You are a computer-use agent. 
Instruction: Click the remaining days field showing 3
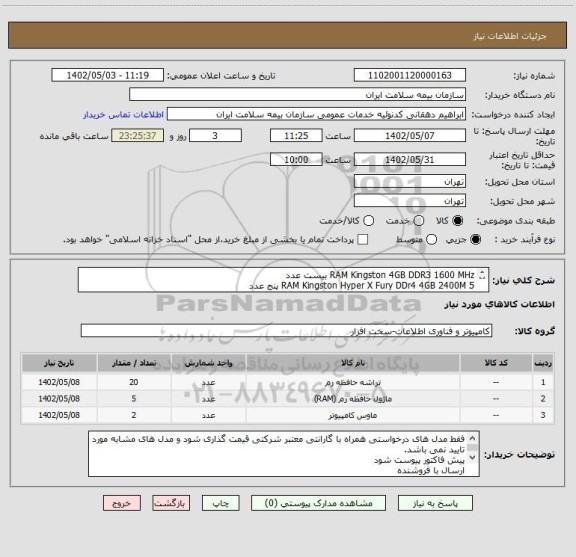coord(215,136)
